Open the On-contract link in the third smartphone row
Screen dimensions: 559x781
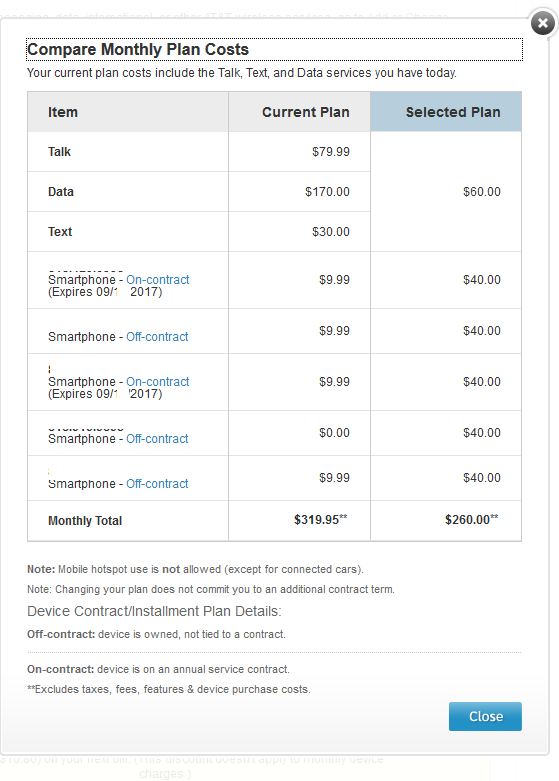click(157, 382)
